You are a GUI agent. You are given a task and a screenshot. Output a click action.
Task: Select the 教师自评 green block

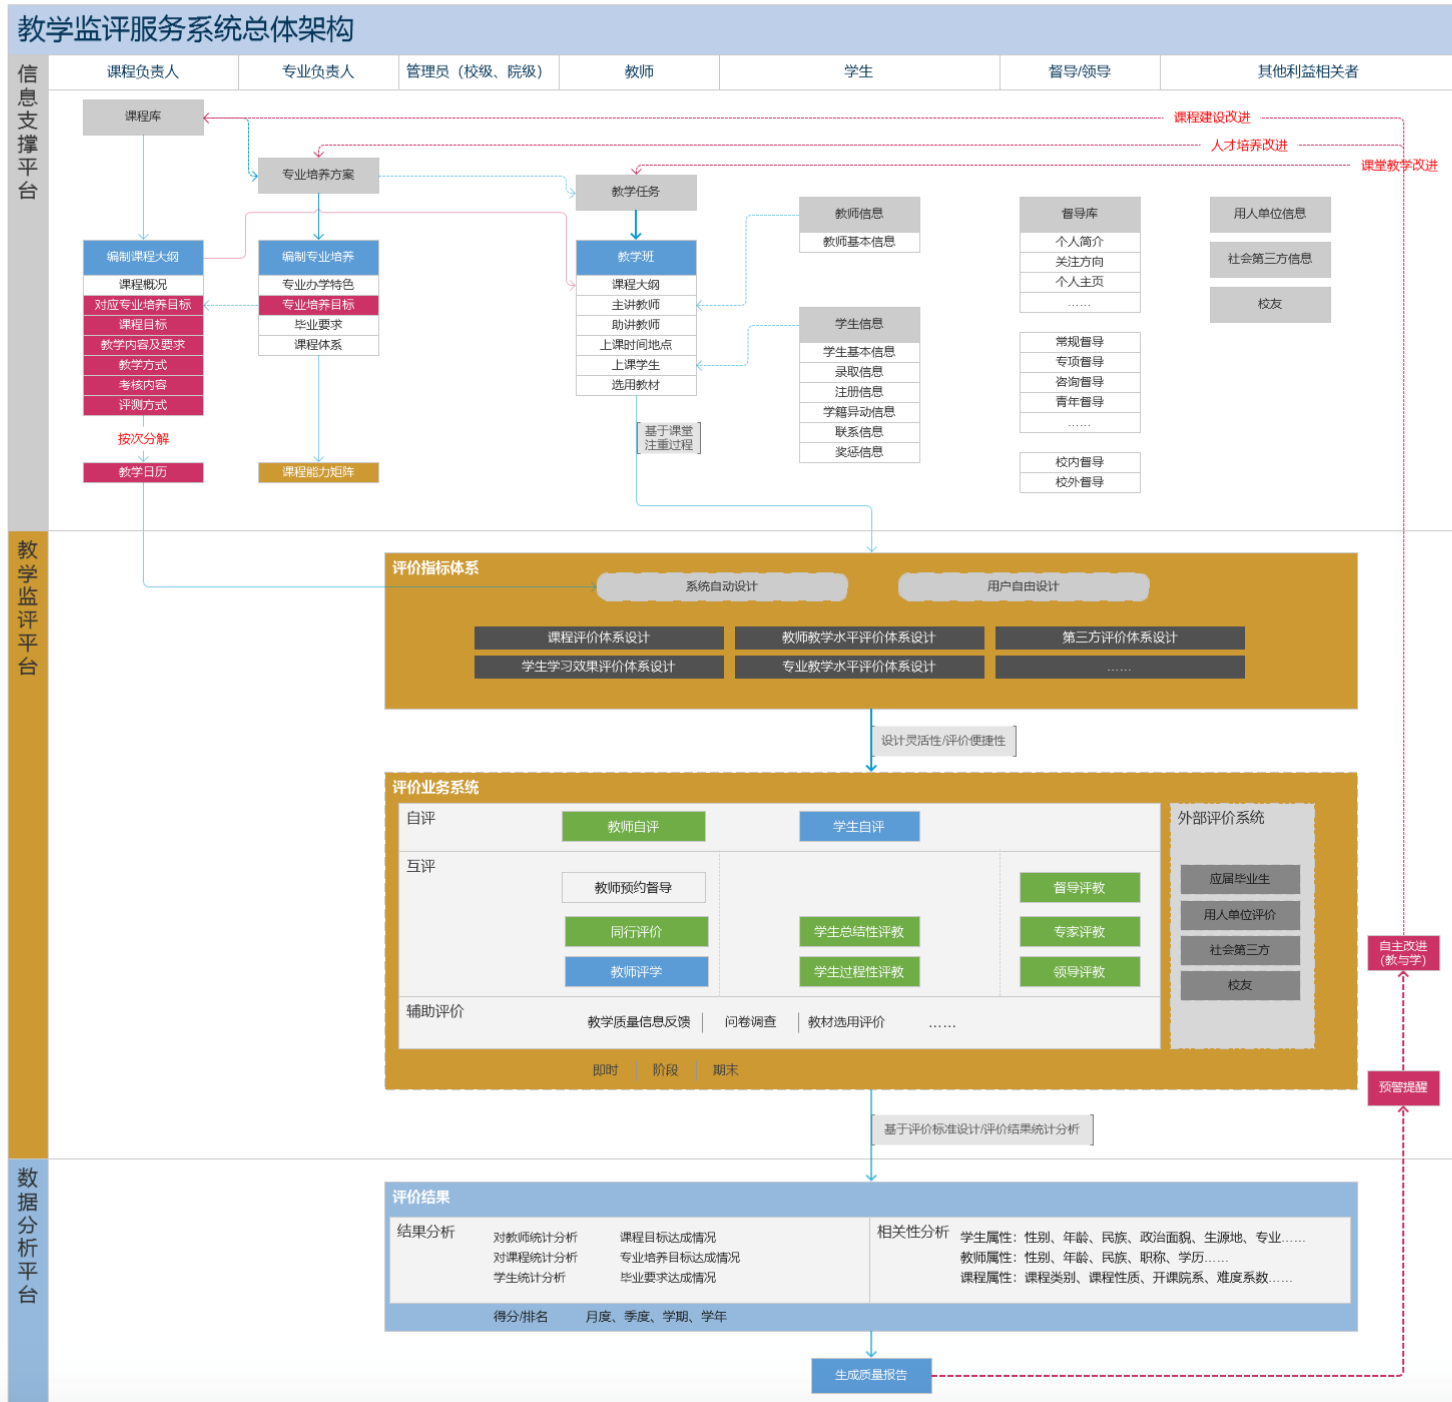(633, 827)
